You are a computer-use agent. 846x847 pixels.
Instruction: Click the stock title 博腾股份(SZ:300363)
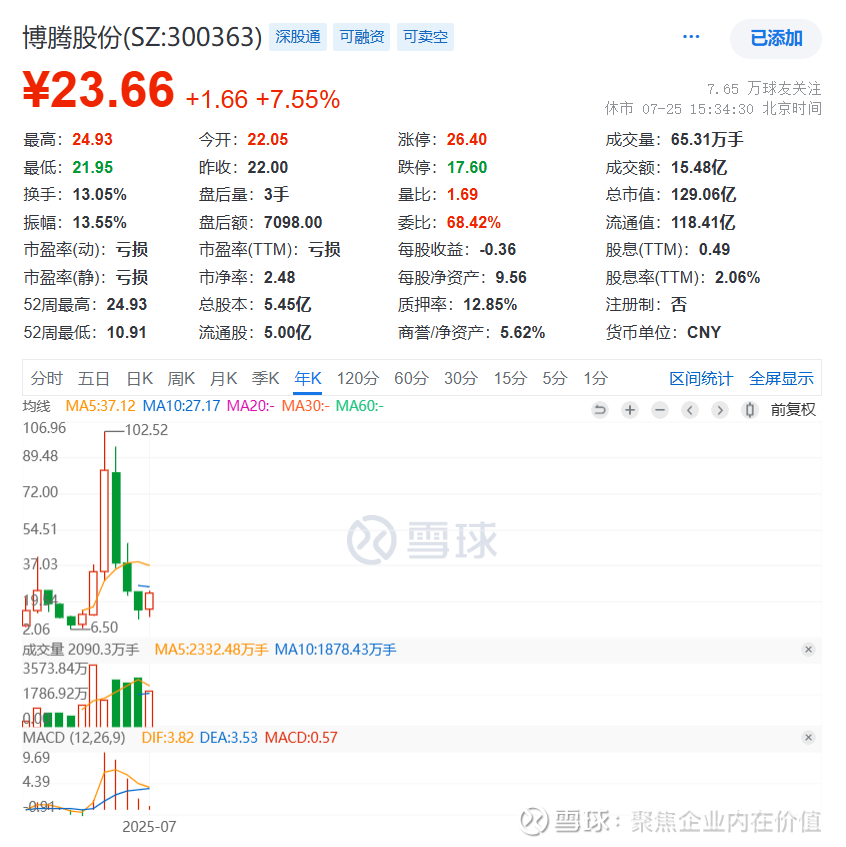(x=142, y=37)
